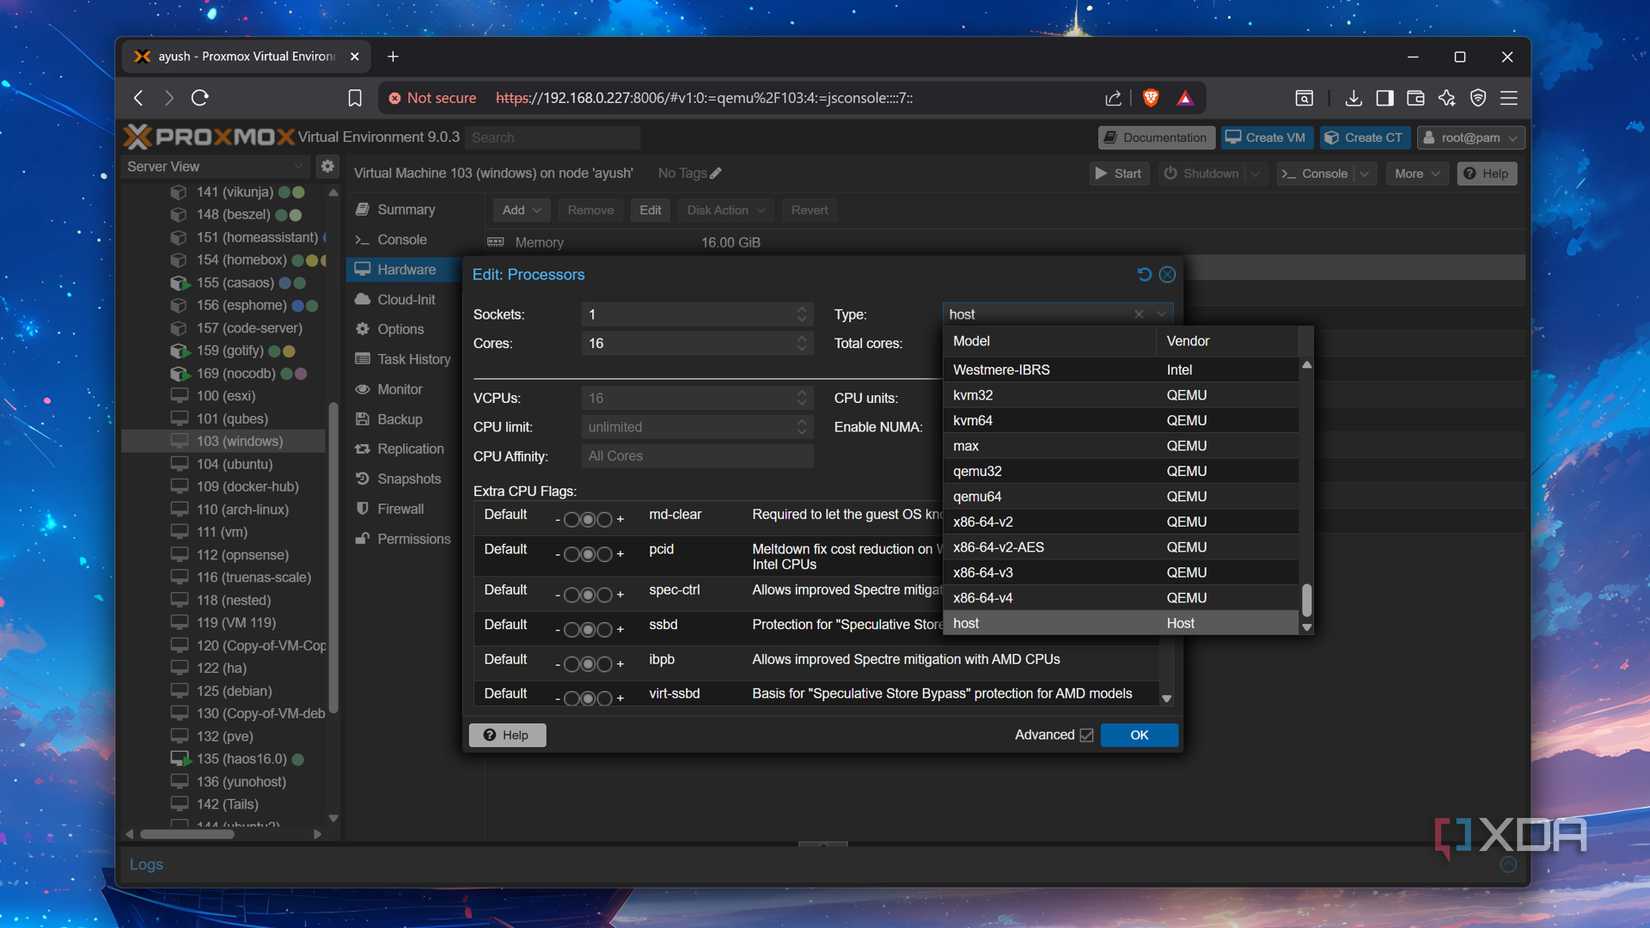The height and width of the screenshot is (928, 1650).
Task: Reset the Processors dialog using the undo icon
Action: (x=1143, y=273)
